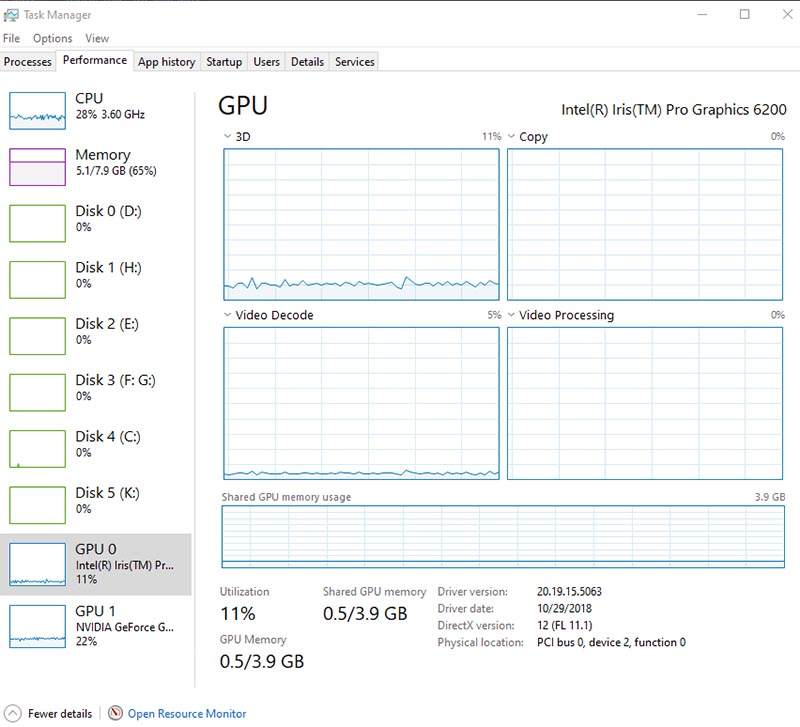
Task: Click the 11% Utilization value
Action: click(x=238, y=613)
